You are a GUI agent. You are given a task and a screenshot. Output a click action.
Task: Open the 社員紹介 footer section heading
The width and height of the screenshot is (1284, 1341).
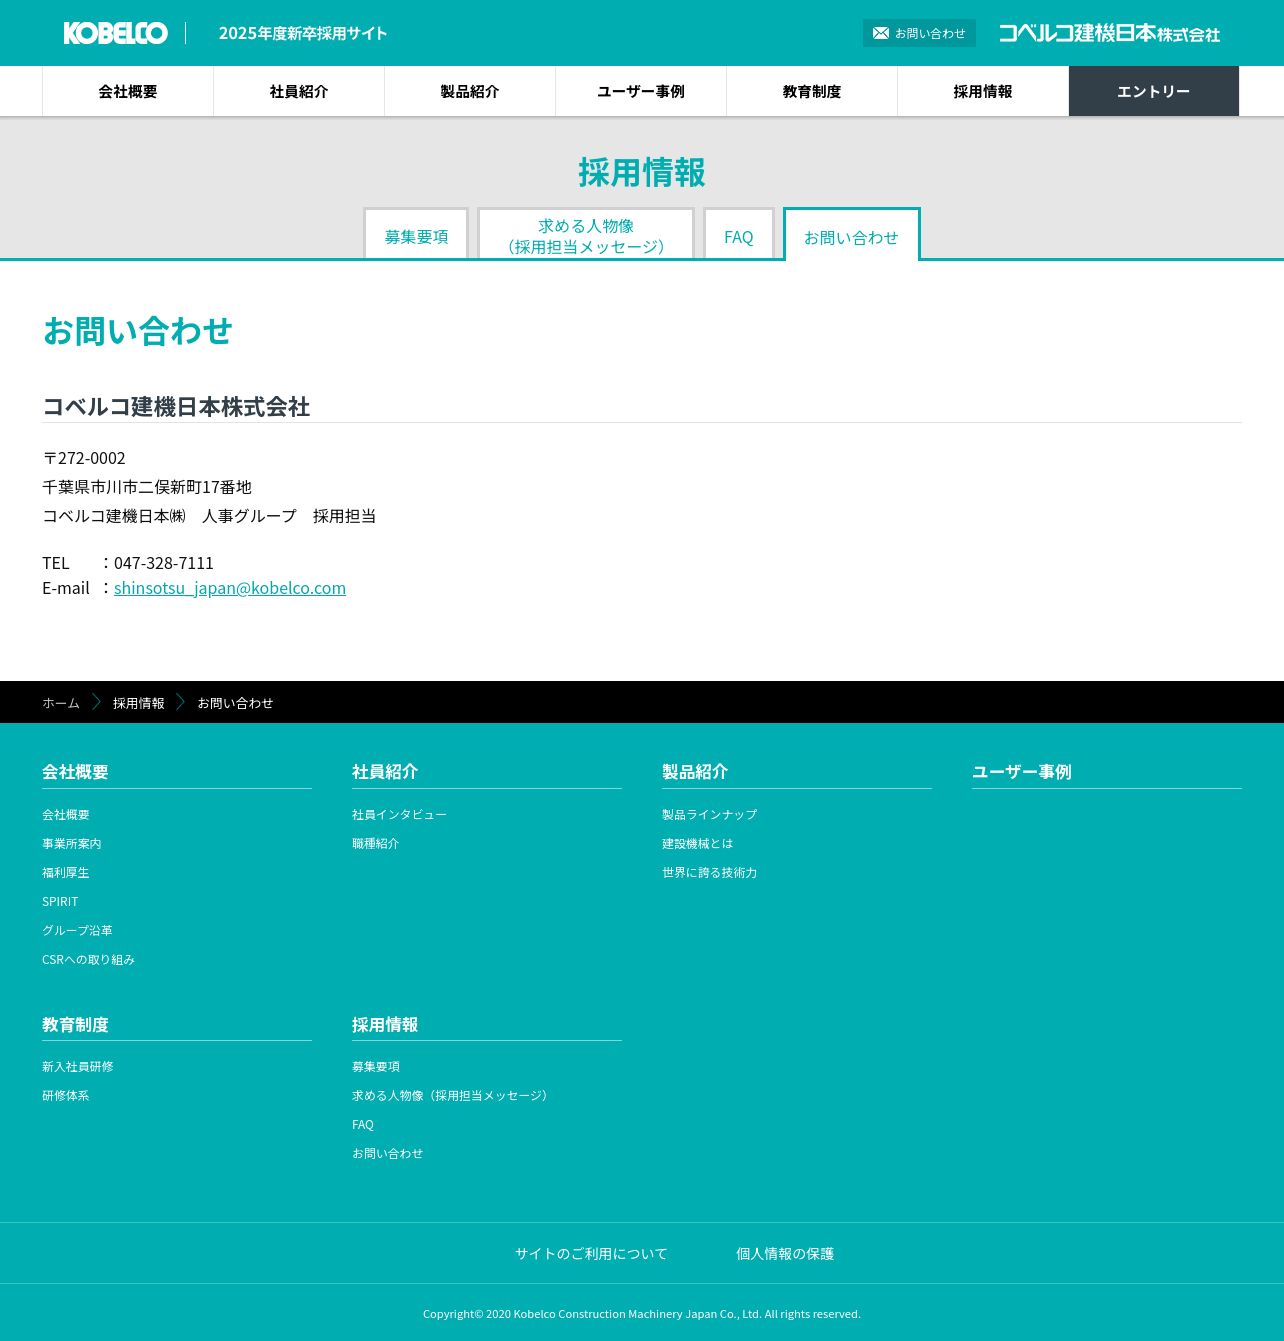click(385, 772)
